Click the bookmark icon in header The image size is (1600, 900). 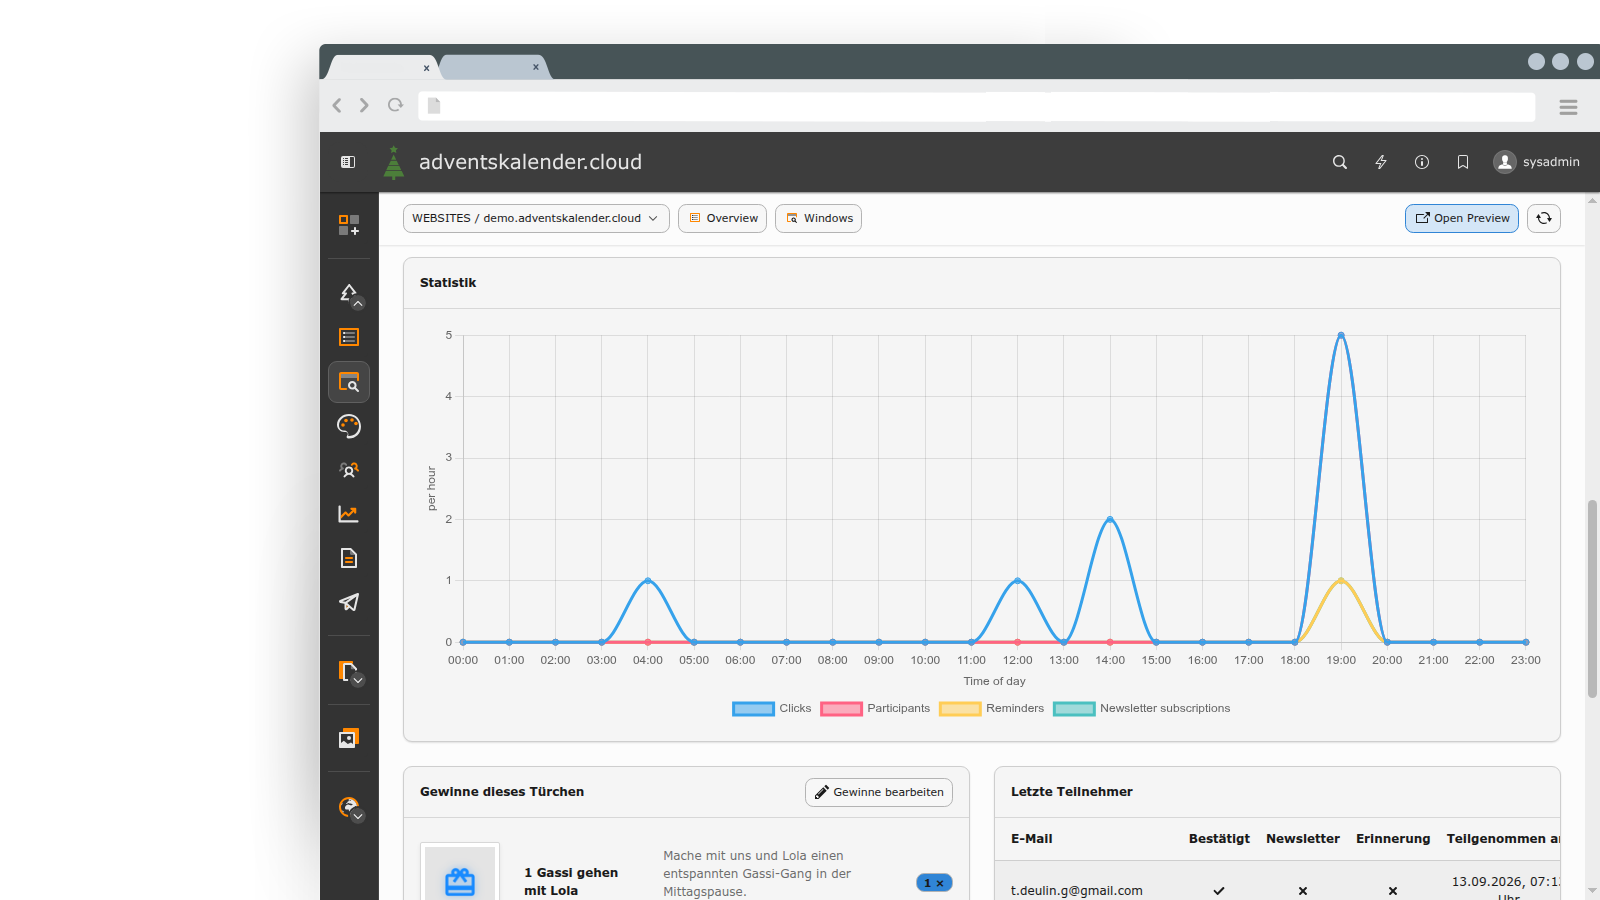(x=1463, y=162)
